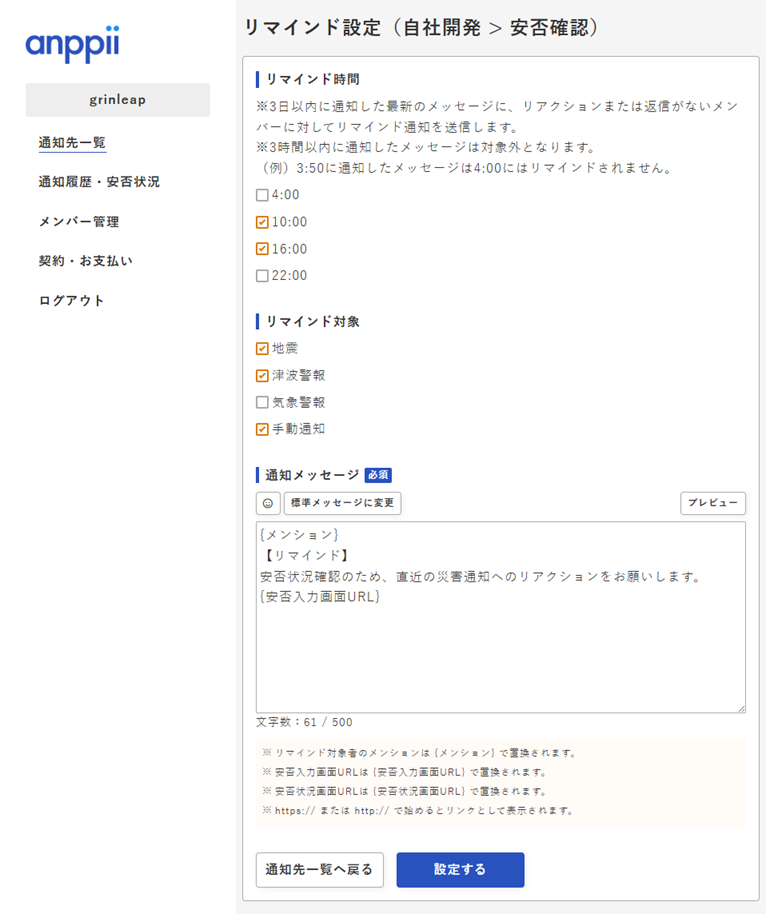The height and width of the screenshot is (914, 766).
Task: Enable 気象警報 reminder target
Action: [x=262, y=403]
